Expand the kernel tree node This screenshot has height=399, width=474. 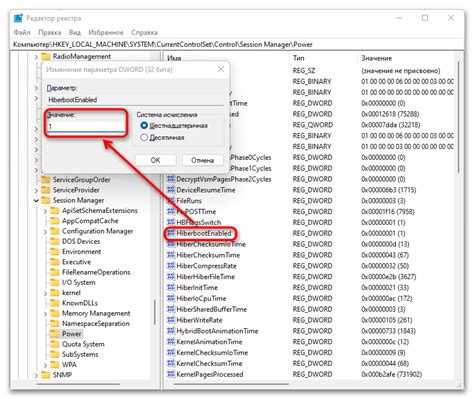tap(45, 293)
